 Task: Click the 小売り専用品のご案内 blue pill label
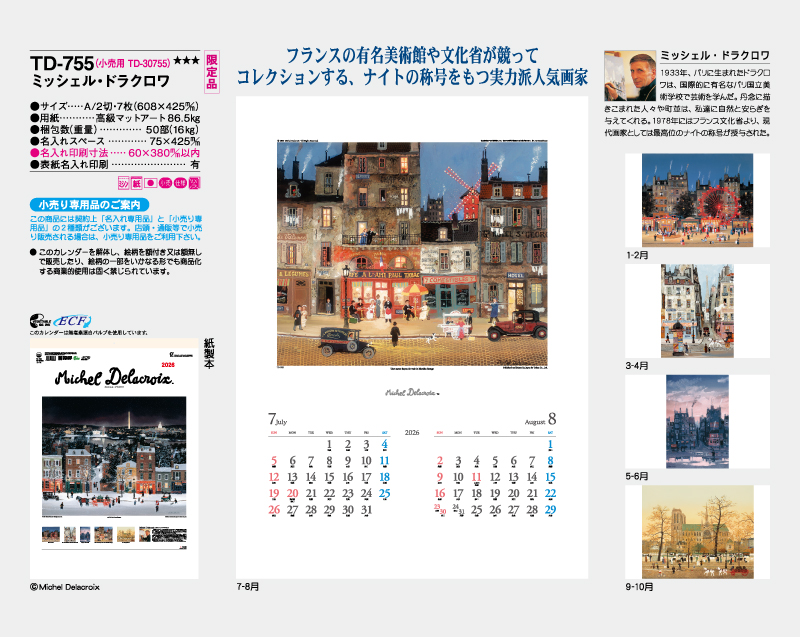89,205
